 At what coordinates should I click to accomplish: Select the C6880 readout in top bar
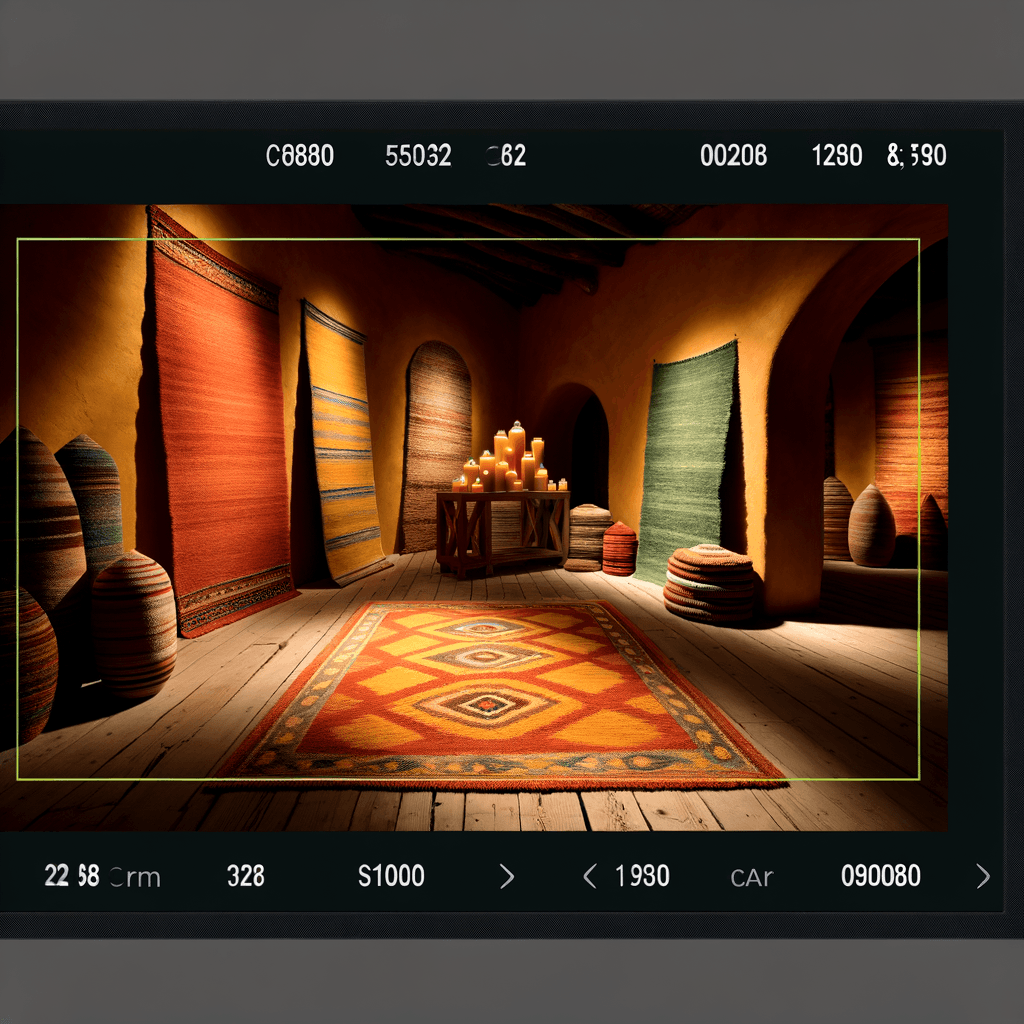(300, 156)
